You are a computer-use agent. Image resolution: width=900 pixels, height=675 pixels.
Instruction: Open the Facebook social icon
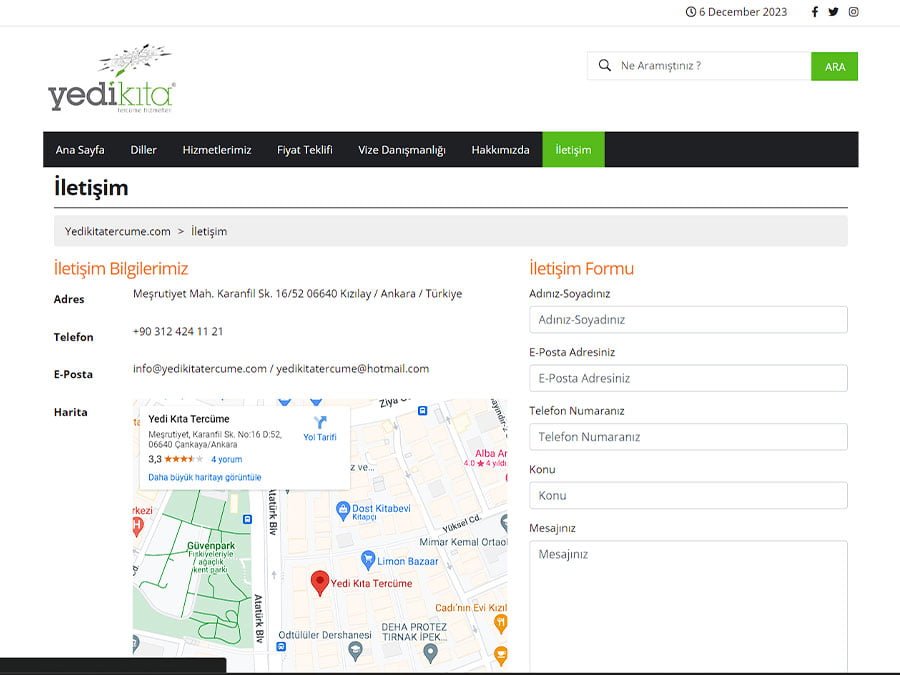814,12
